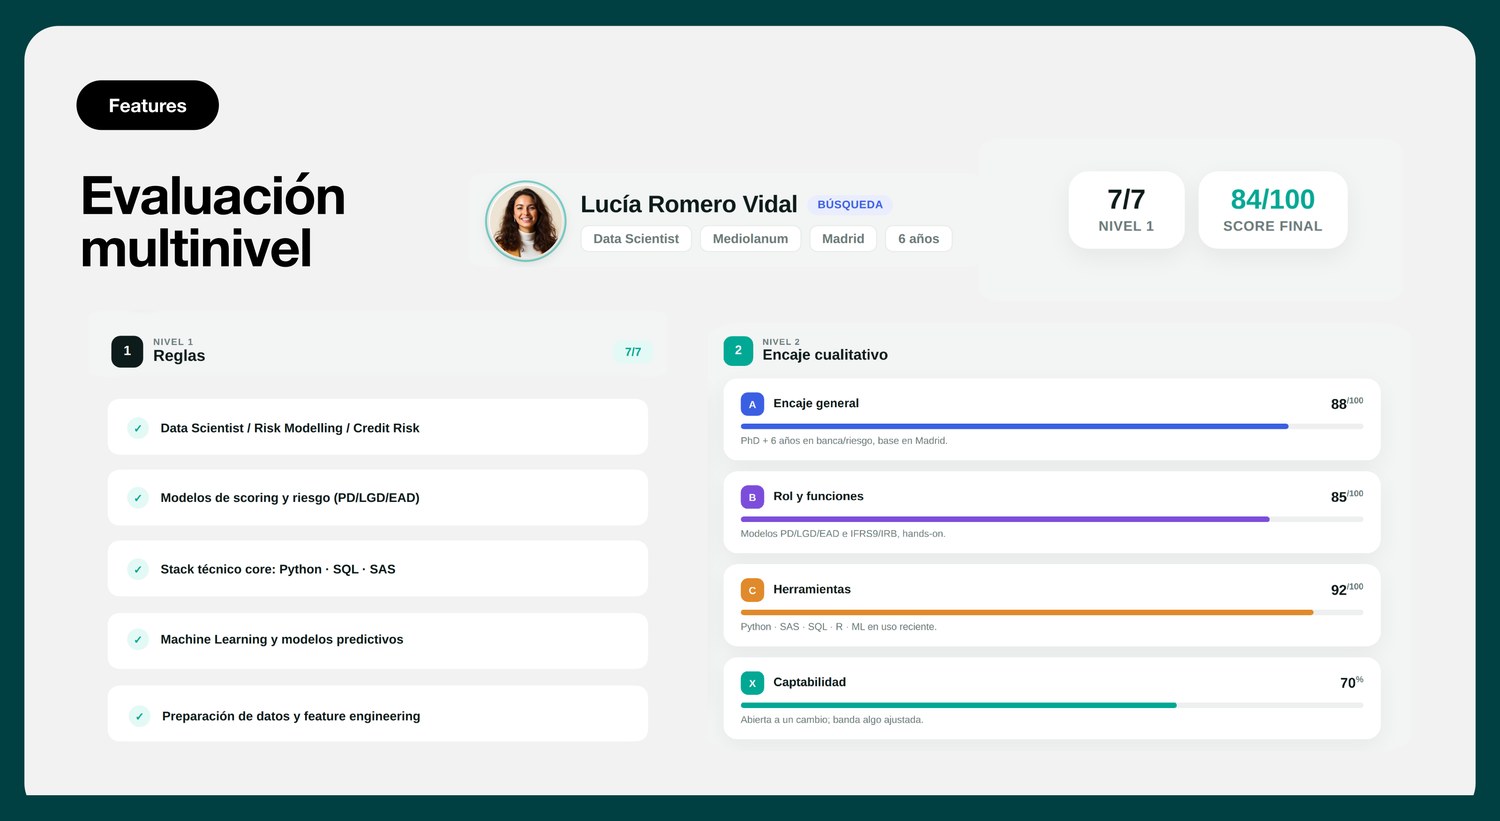Click the Evaluación multinivel heading

(213, 222)
